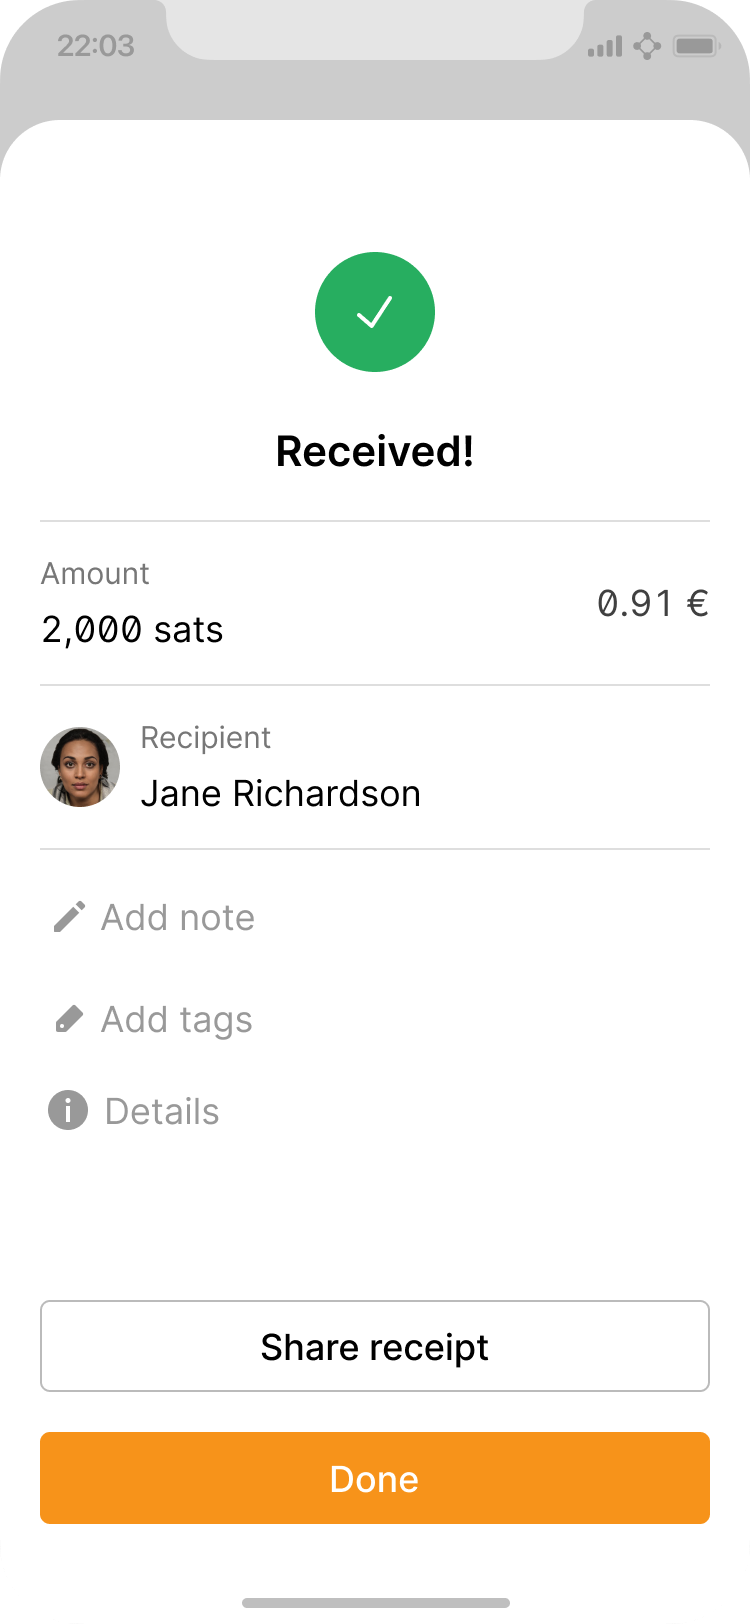Screen dimensions: 750x1624
Task: Tap the battery icon in status bar
Action: point(696,46)
